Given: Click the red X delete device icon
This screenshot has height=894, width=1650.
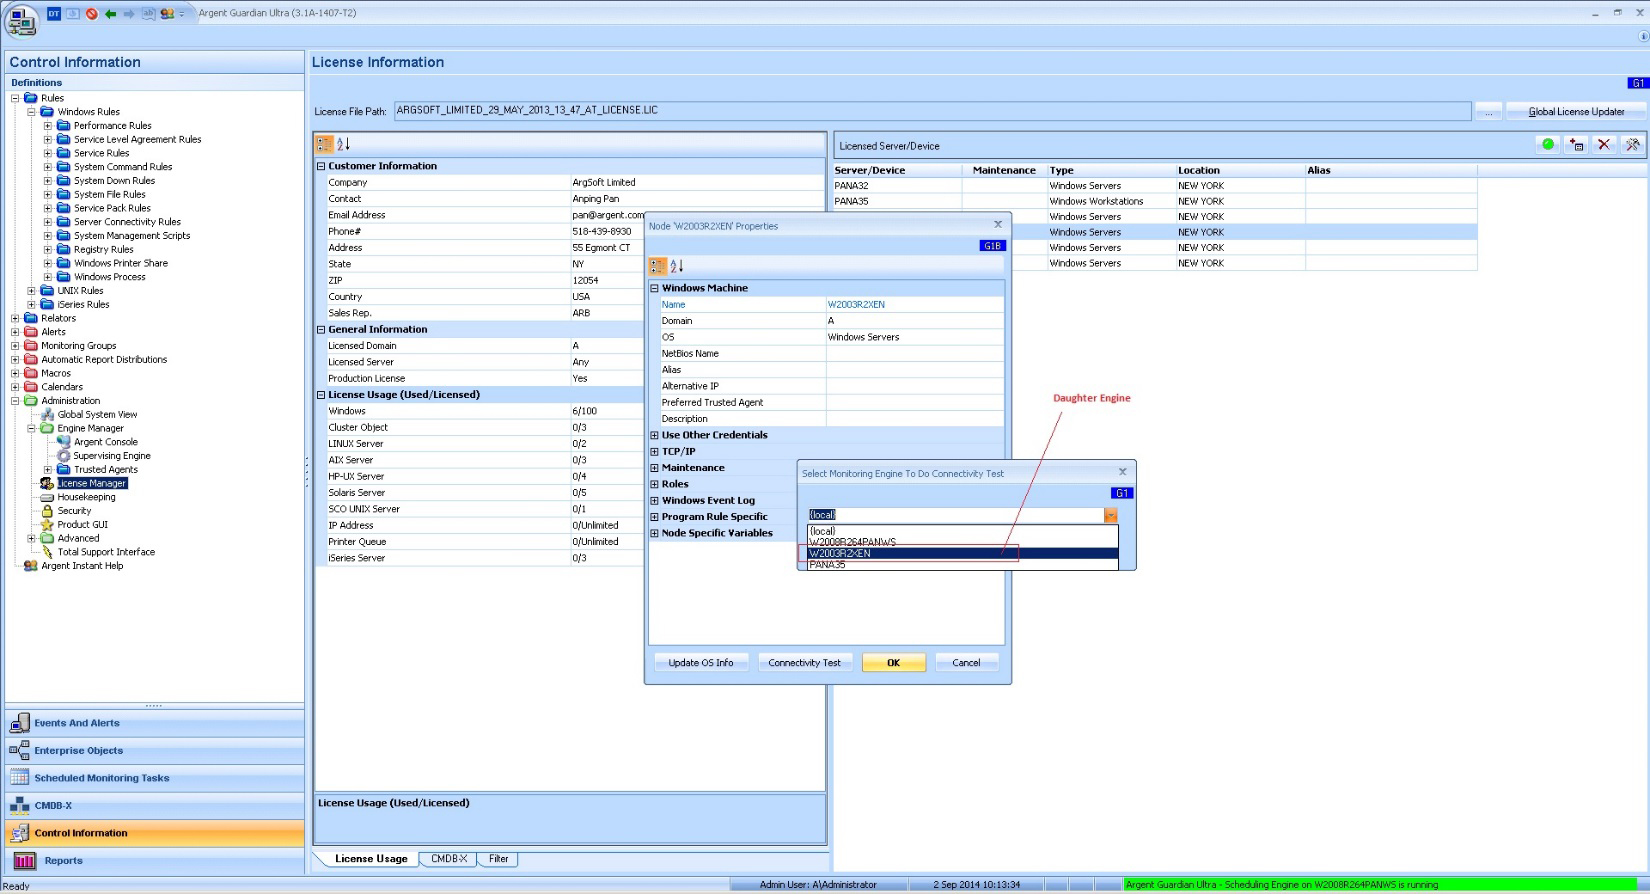Looking at the screenshot, I should [1604, 145].
